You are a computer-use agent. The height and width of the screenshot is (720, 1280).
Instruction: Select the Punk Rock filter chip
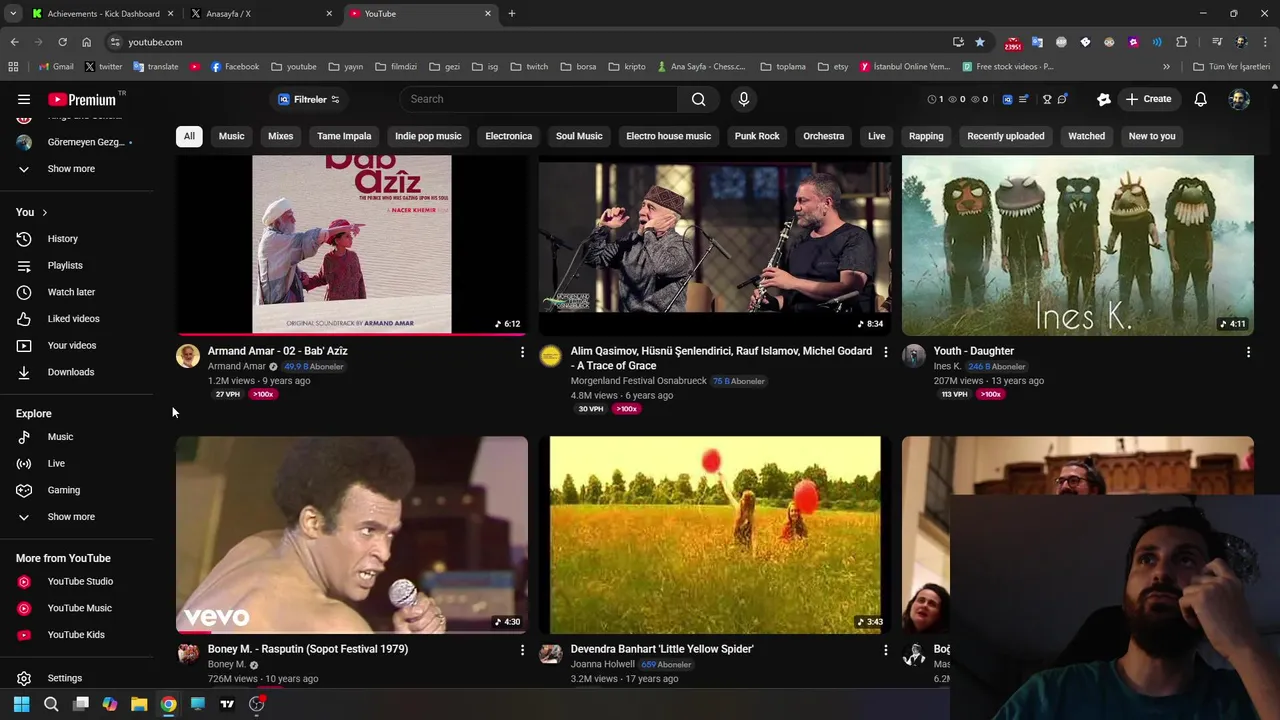click(x=757, y=136)
